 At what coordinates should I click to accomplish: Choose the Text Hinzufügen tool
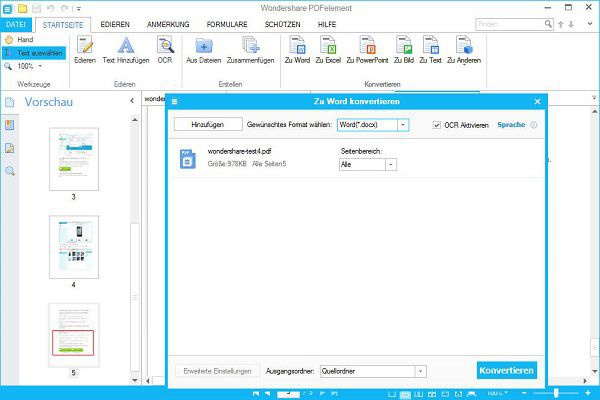click(x=126, y=50)
